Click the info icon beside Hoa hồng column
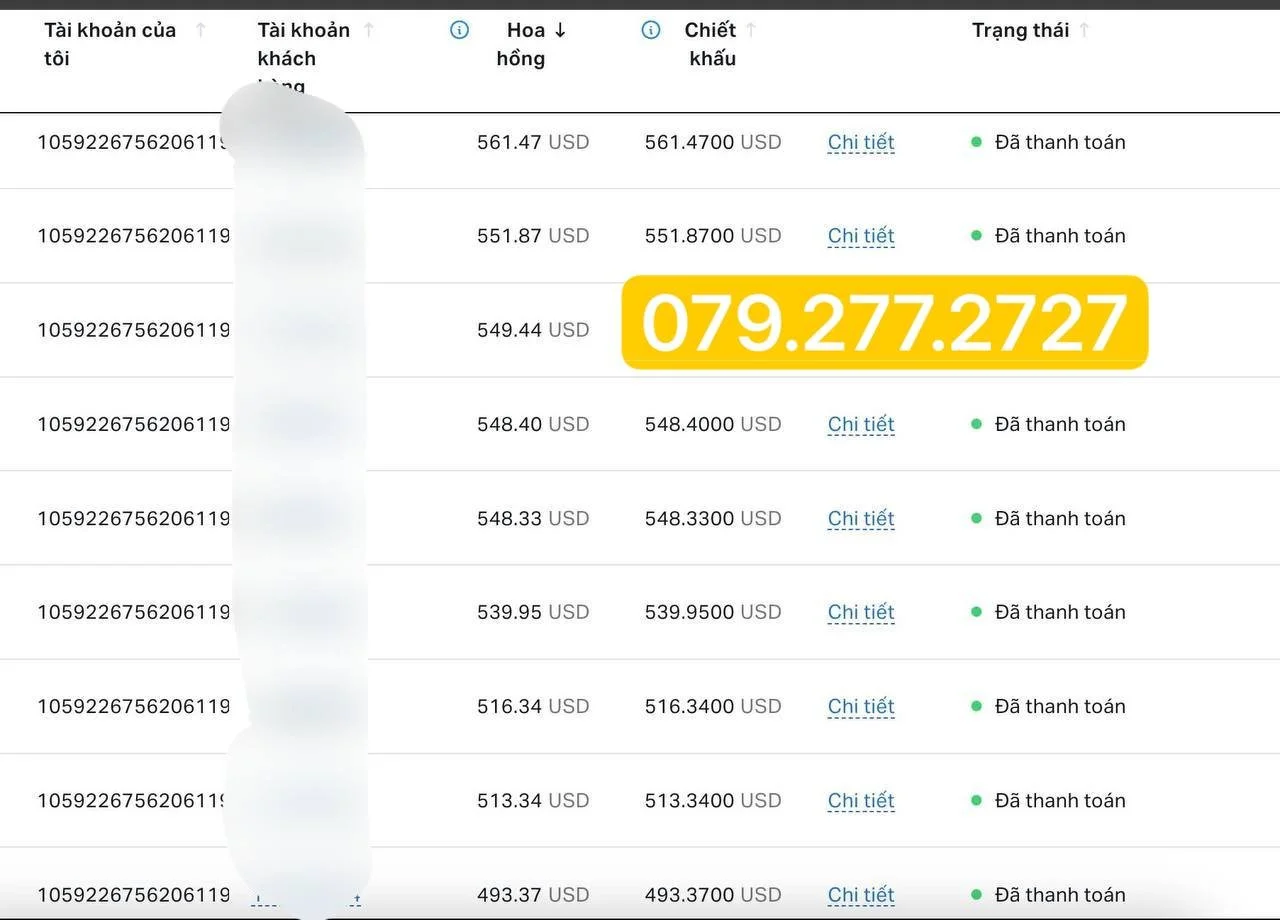The width and height of the screenshot is (1280, 920). (x=459, y=30)
